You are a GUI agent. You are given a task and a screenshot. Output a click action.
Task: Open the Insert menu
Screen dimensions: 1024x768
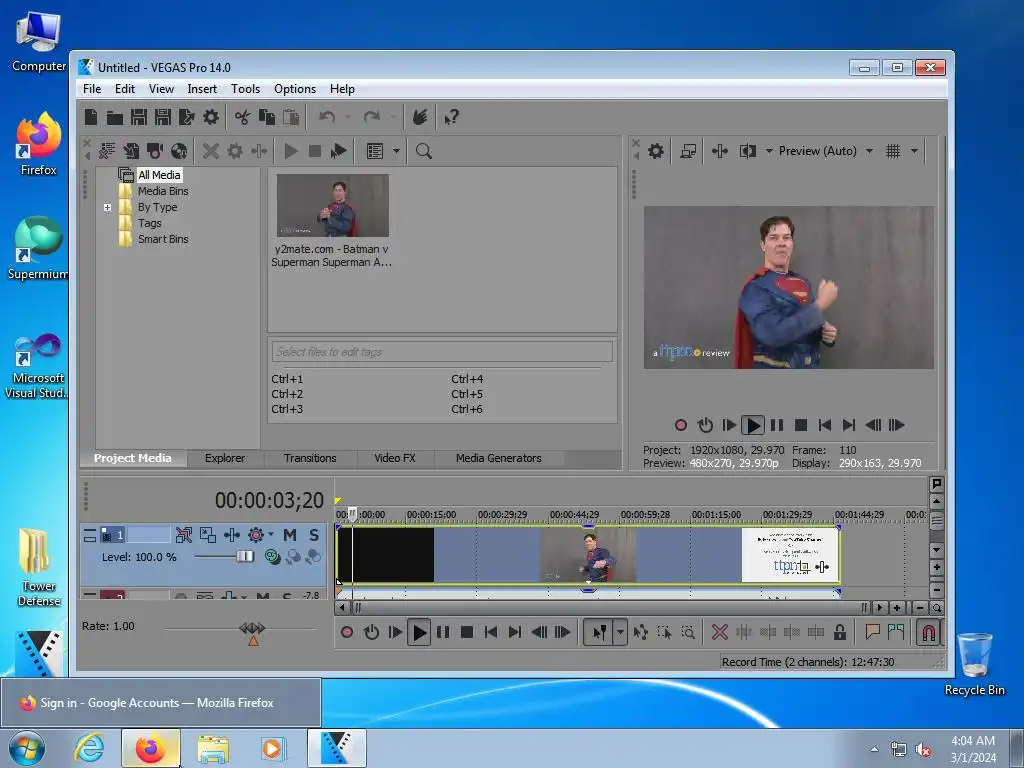click(x=202, y=89)
